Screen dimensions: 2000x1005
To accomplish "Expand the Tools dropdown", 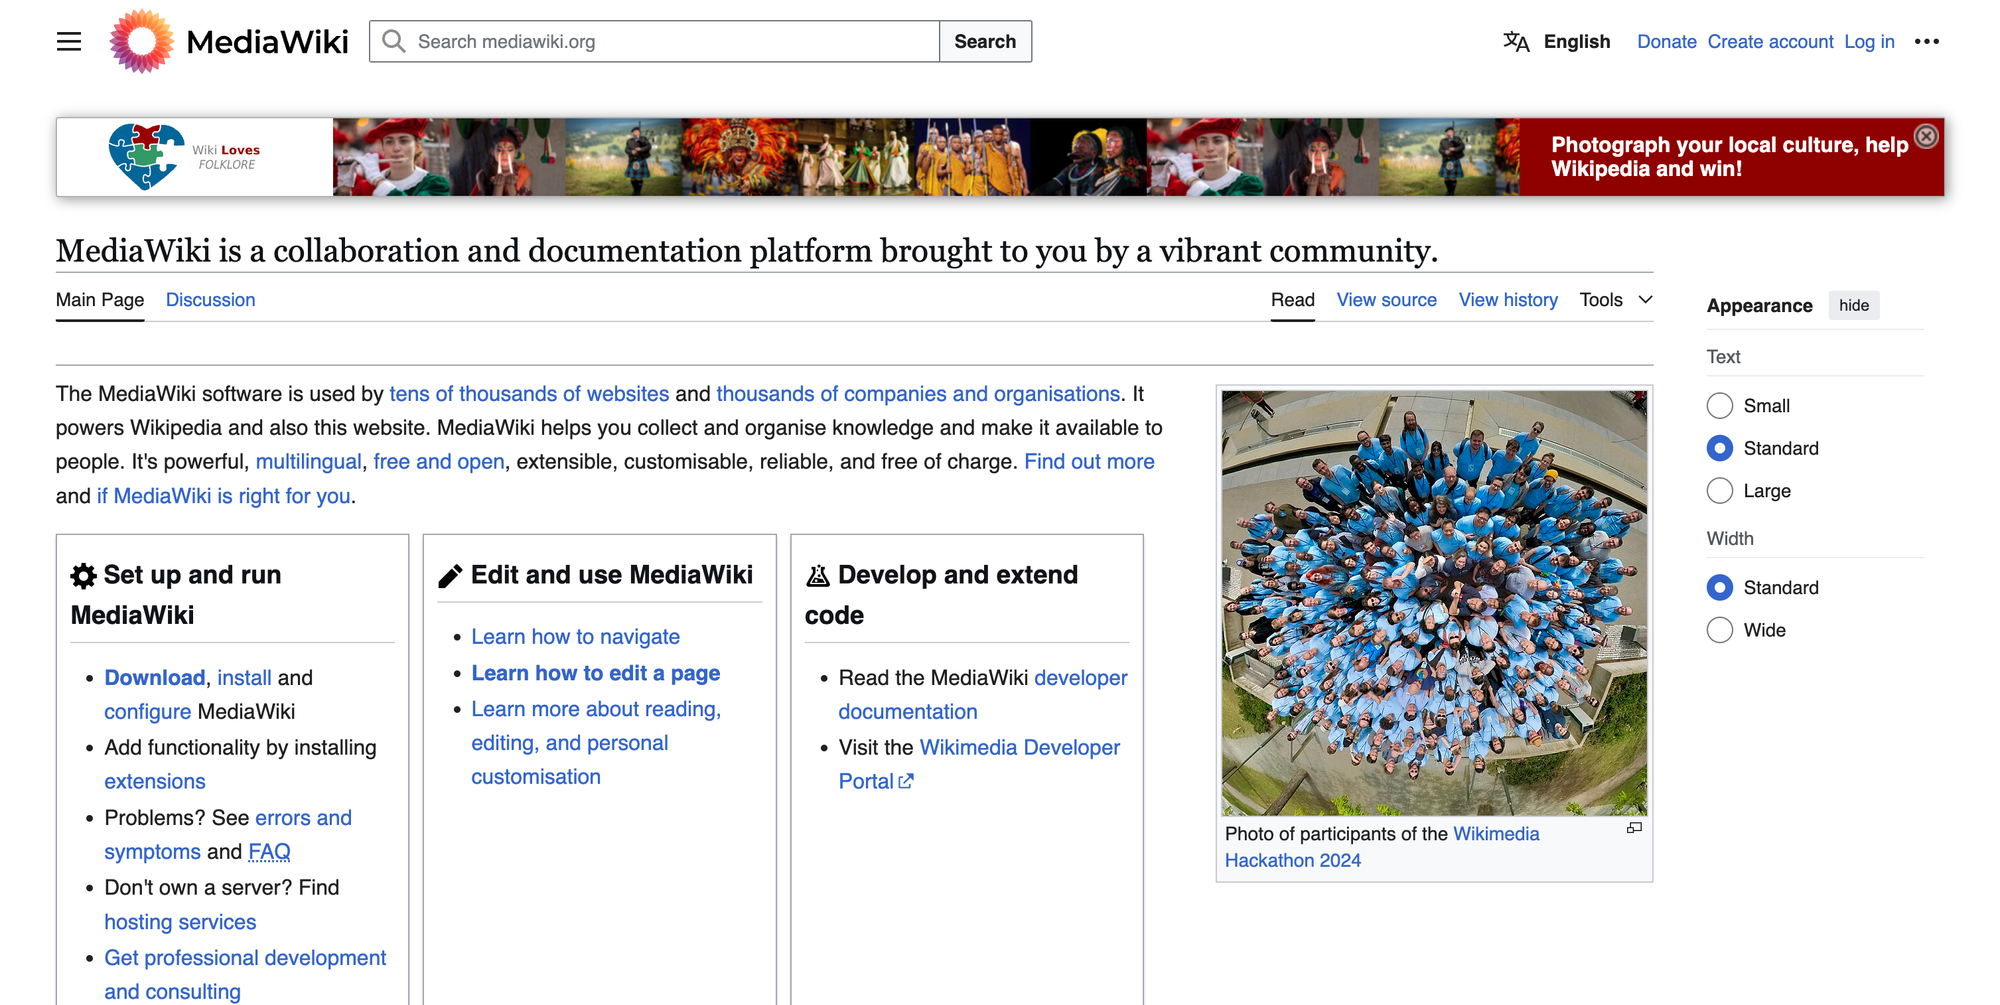I will point(1613,299).
